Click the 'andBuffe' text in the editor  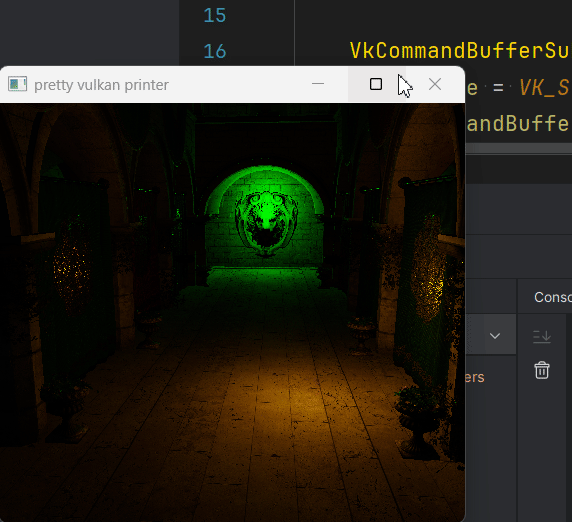coord(518,124)
